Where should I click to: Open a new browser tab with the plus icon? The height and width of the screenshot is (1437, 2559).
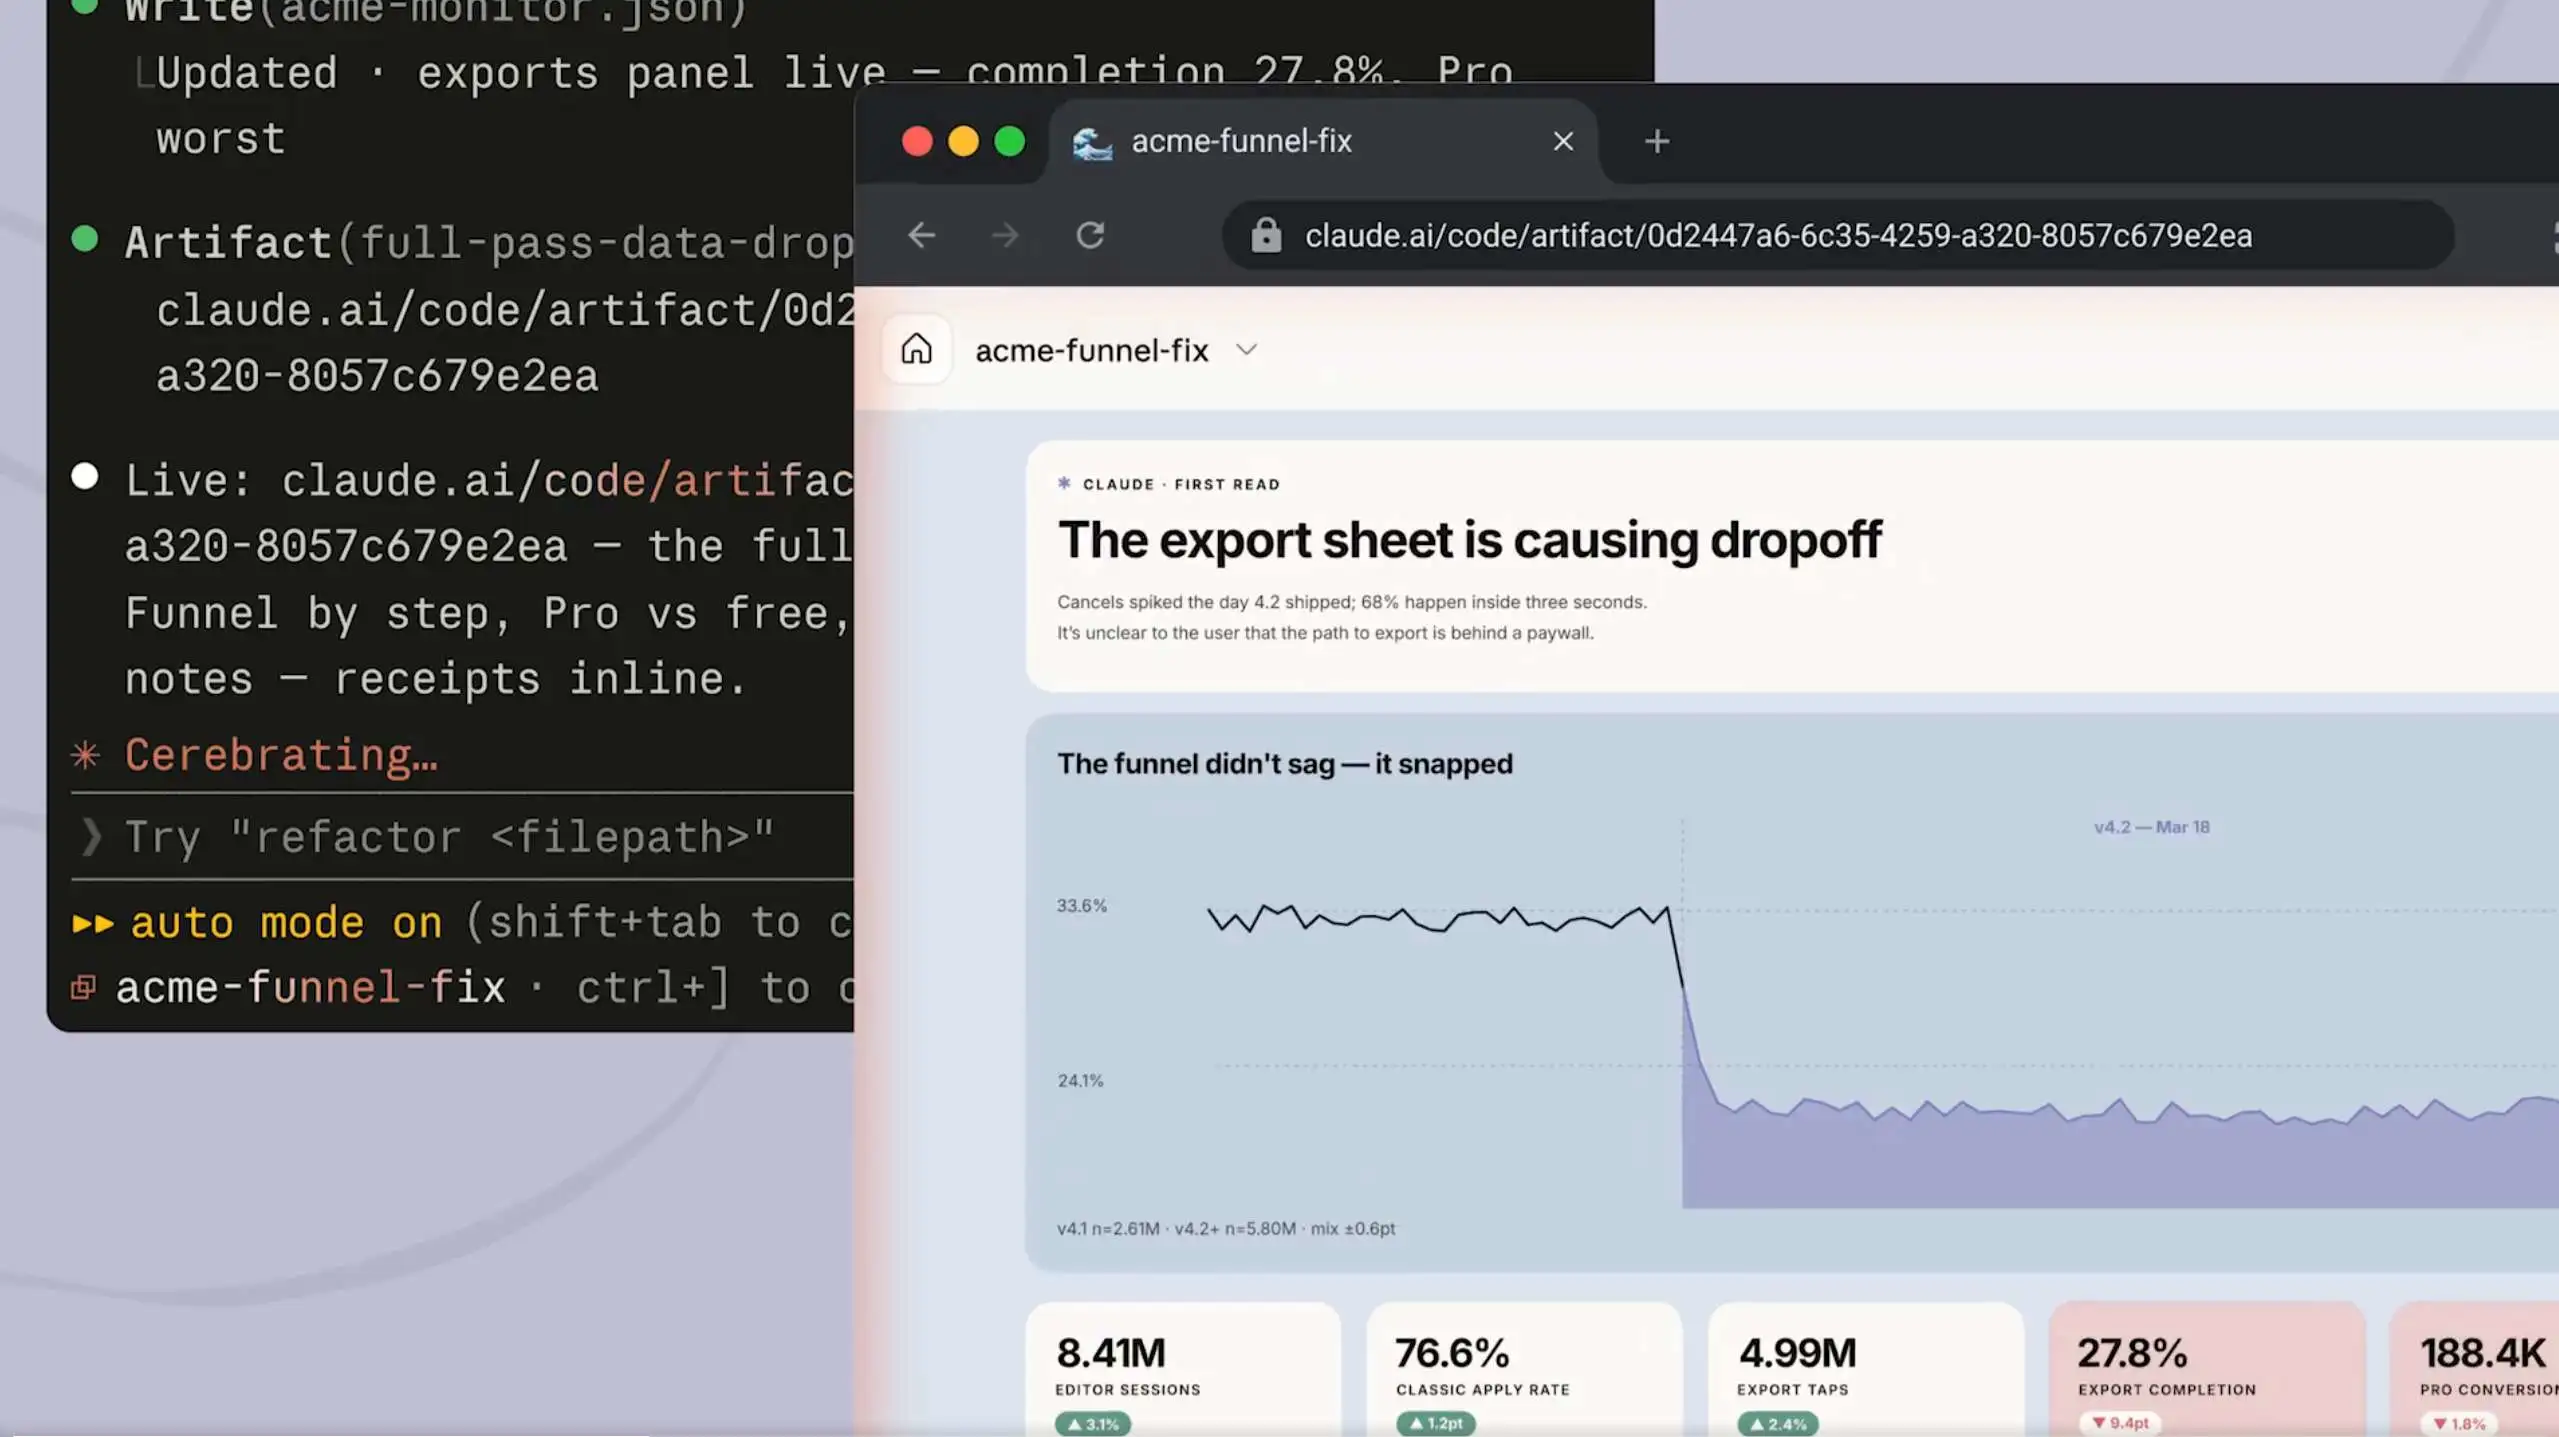pos(1657,141)
